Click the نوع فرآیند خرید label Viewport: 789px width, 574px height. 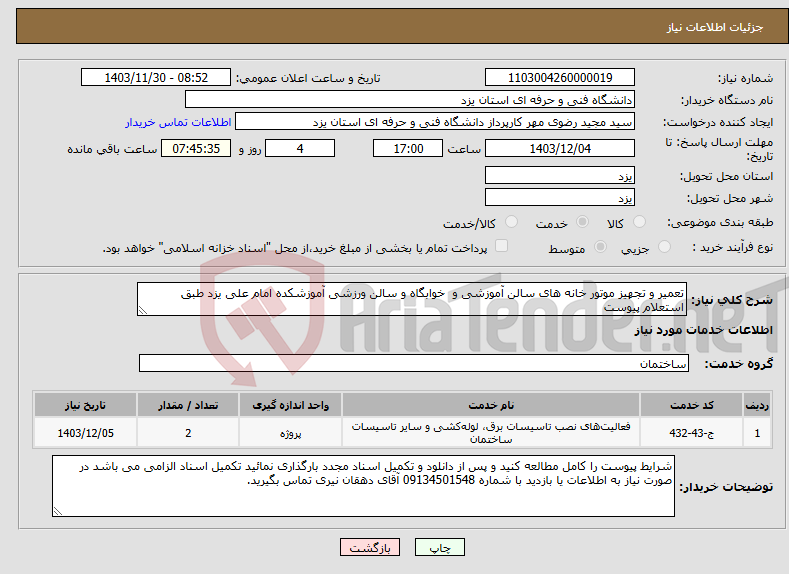[x=733, y=247]
